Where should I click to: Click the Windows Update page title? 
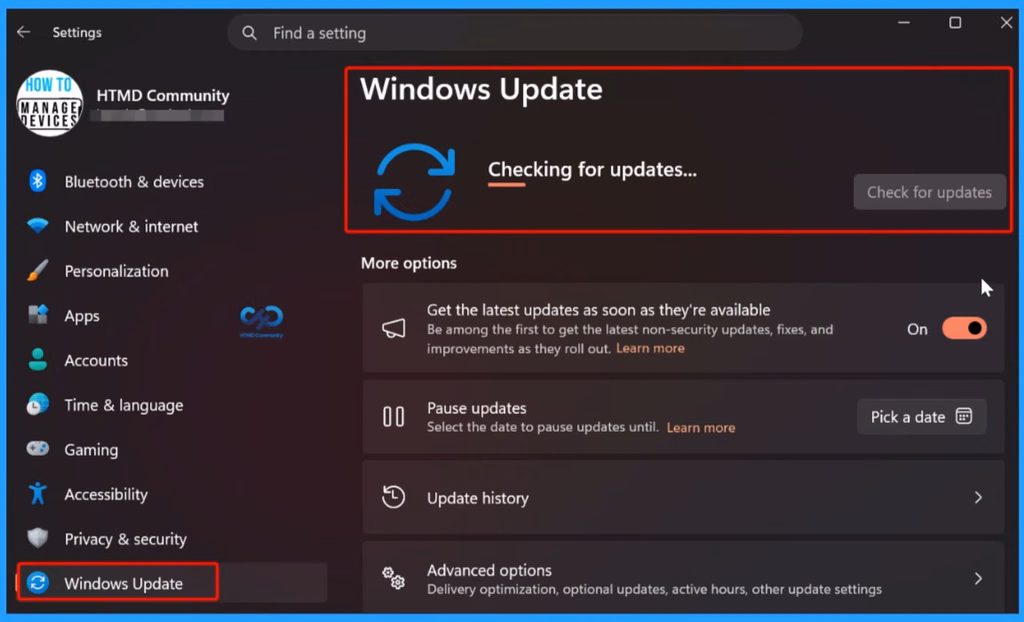(481, 89)
